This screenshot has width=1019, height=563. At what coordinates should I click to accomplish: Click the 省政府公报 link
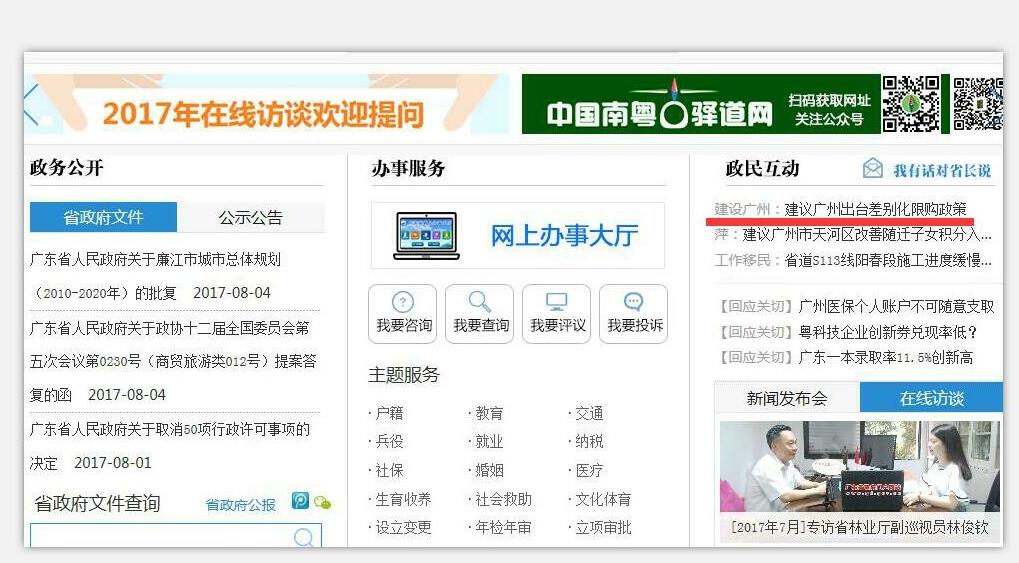tap(240, 505)
